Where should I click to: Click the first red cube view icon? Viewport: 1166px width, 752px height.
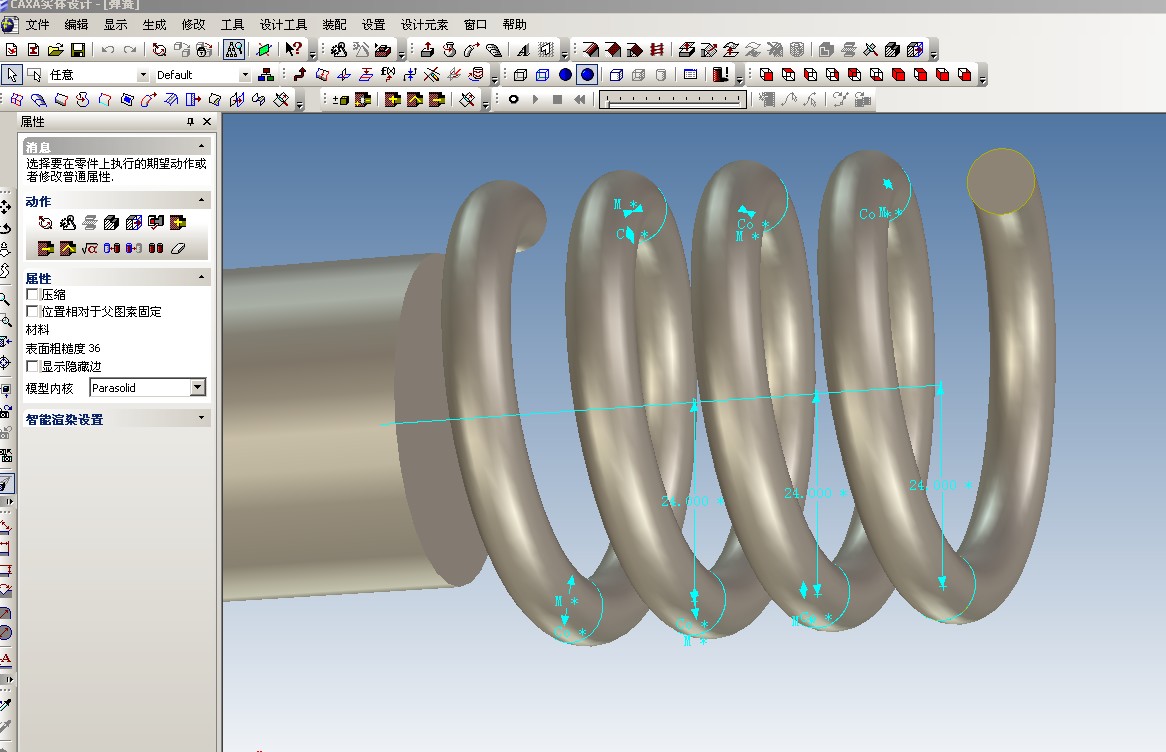click(x=766, y=74)
